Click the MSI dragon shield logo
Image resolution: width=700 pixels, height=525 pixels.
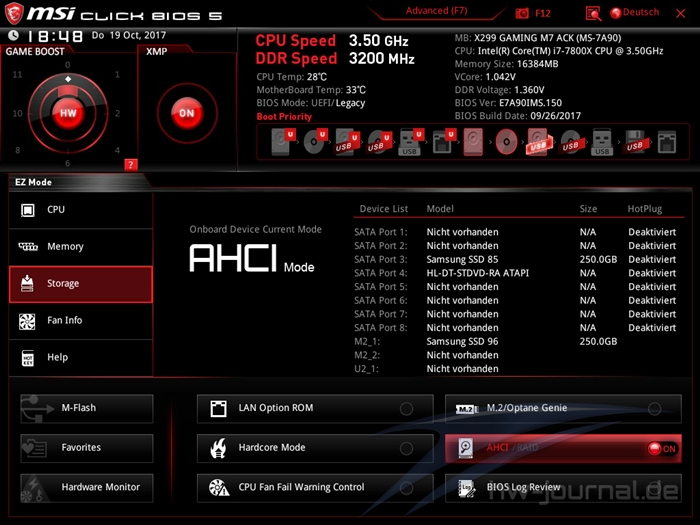pyautogui.click(x=14, y=13)
